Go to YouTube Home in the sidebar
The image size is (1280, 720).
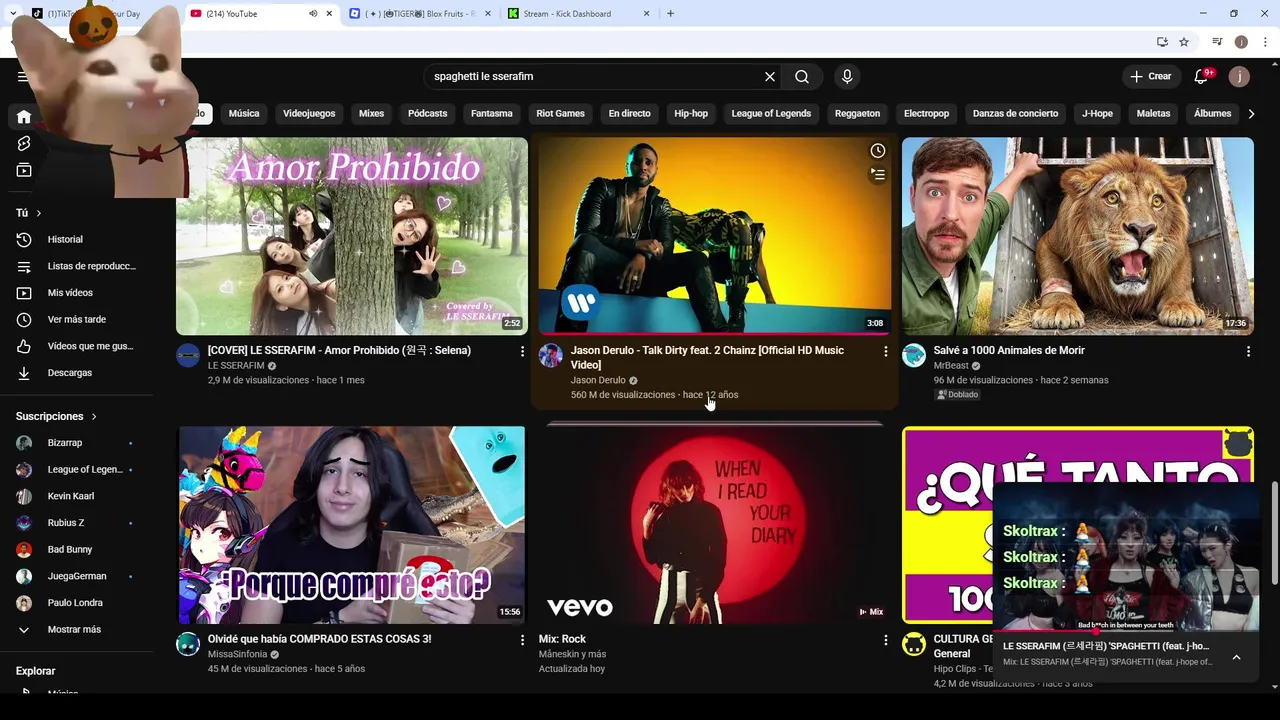pos(24,117)
